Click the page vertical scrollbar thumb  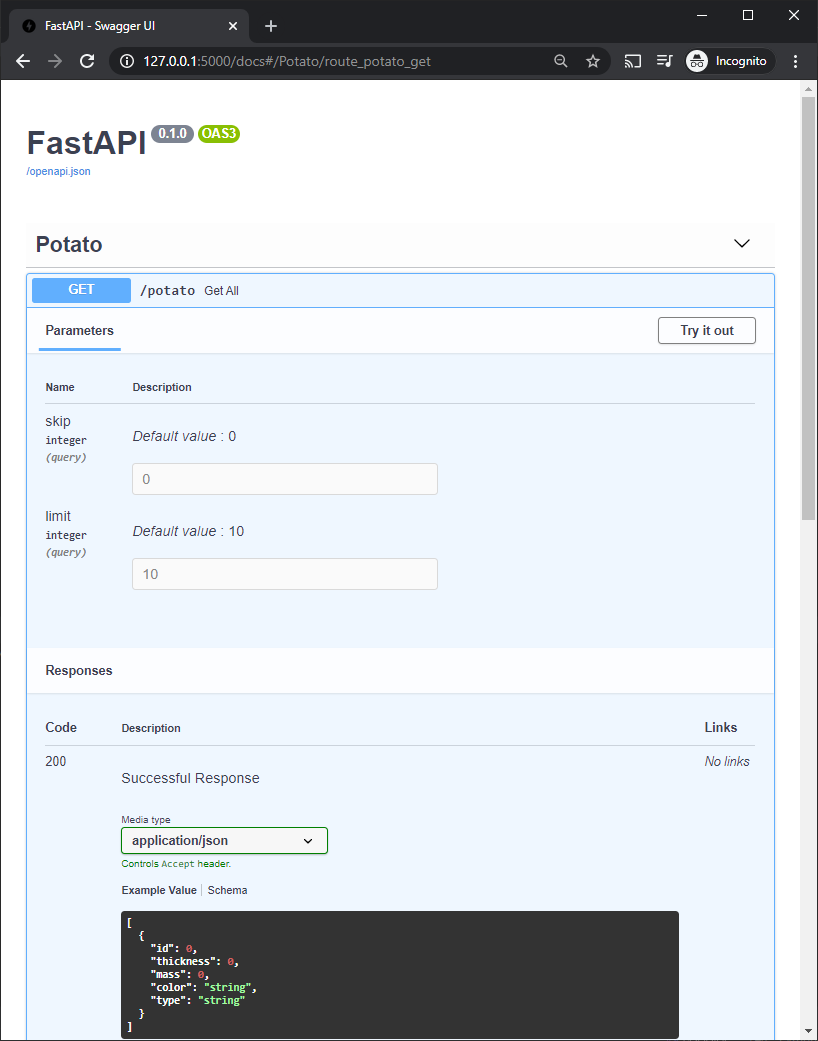tap(809, 307)
